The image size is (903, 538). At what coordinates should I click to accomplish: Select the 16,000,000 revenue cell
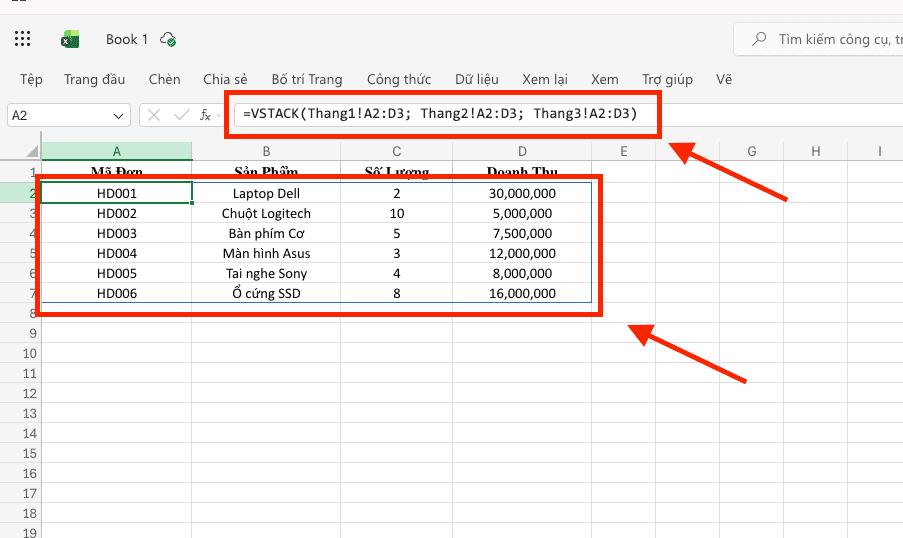[522, 293]
